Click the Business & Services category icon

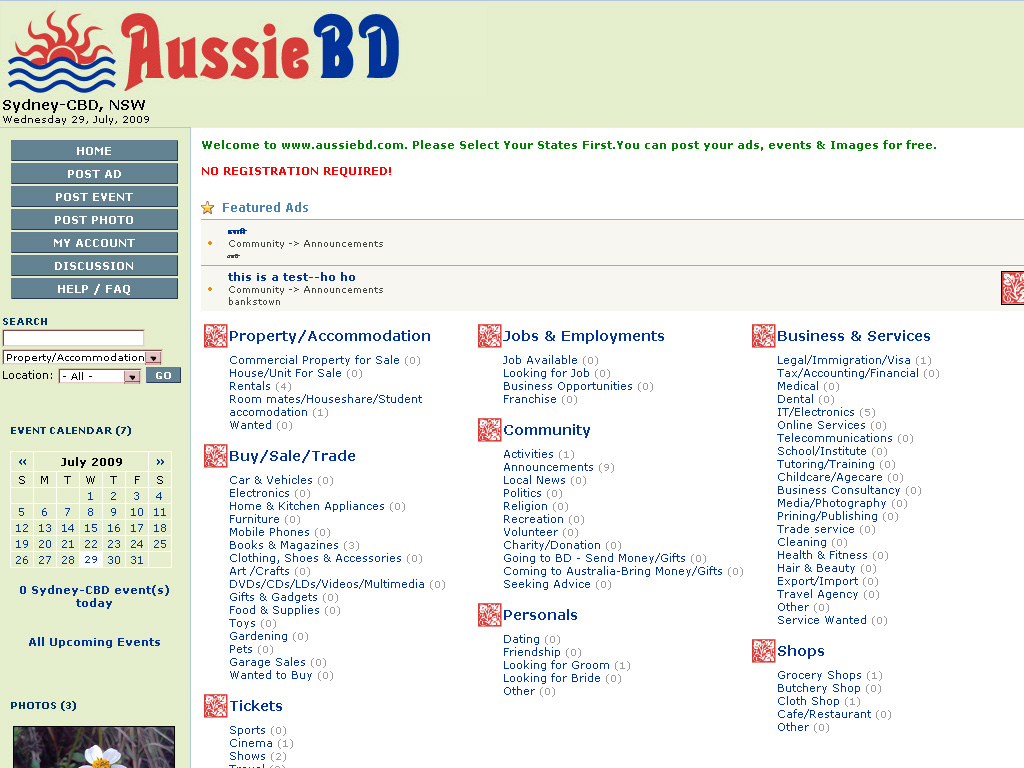(763, 336)
